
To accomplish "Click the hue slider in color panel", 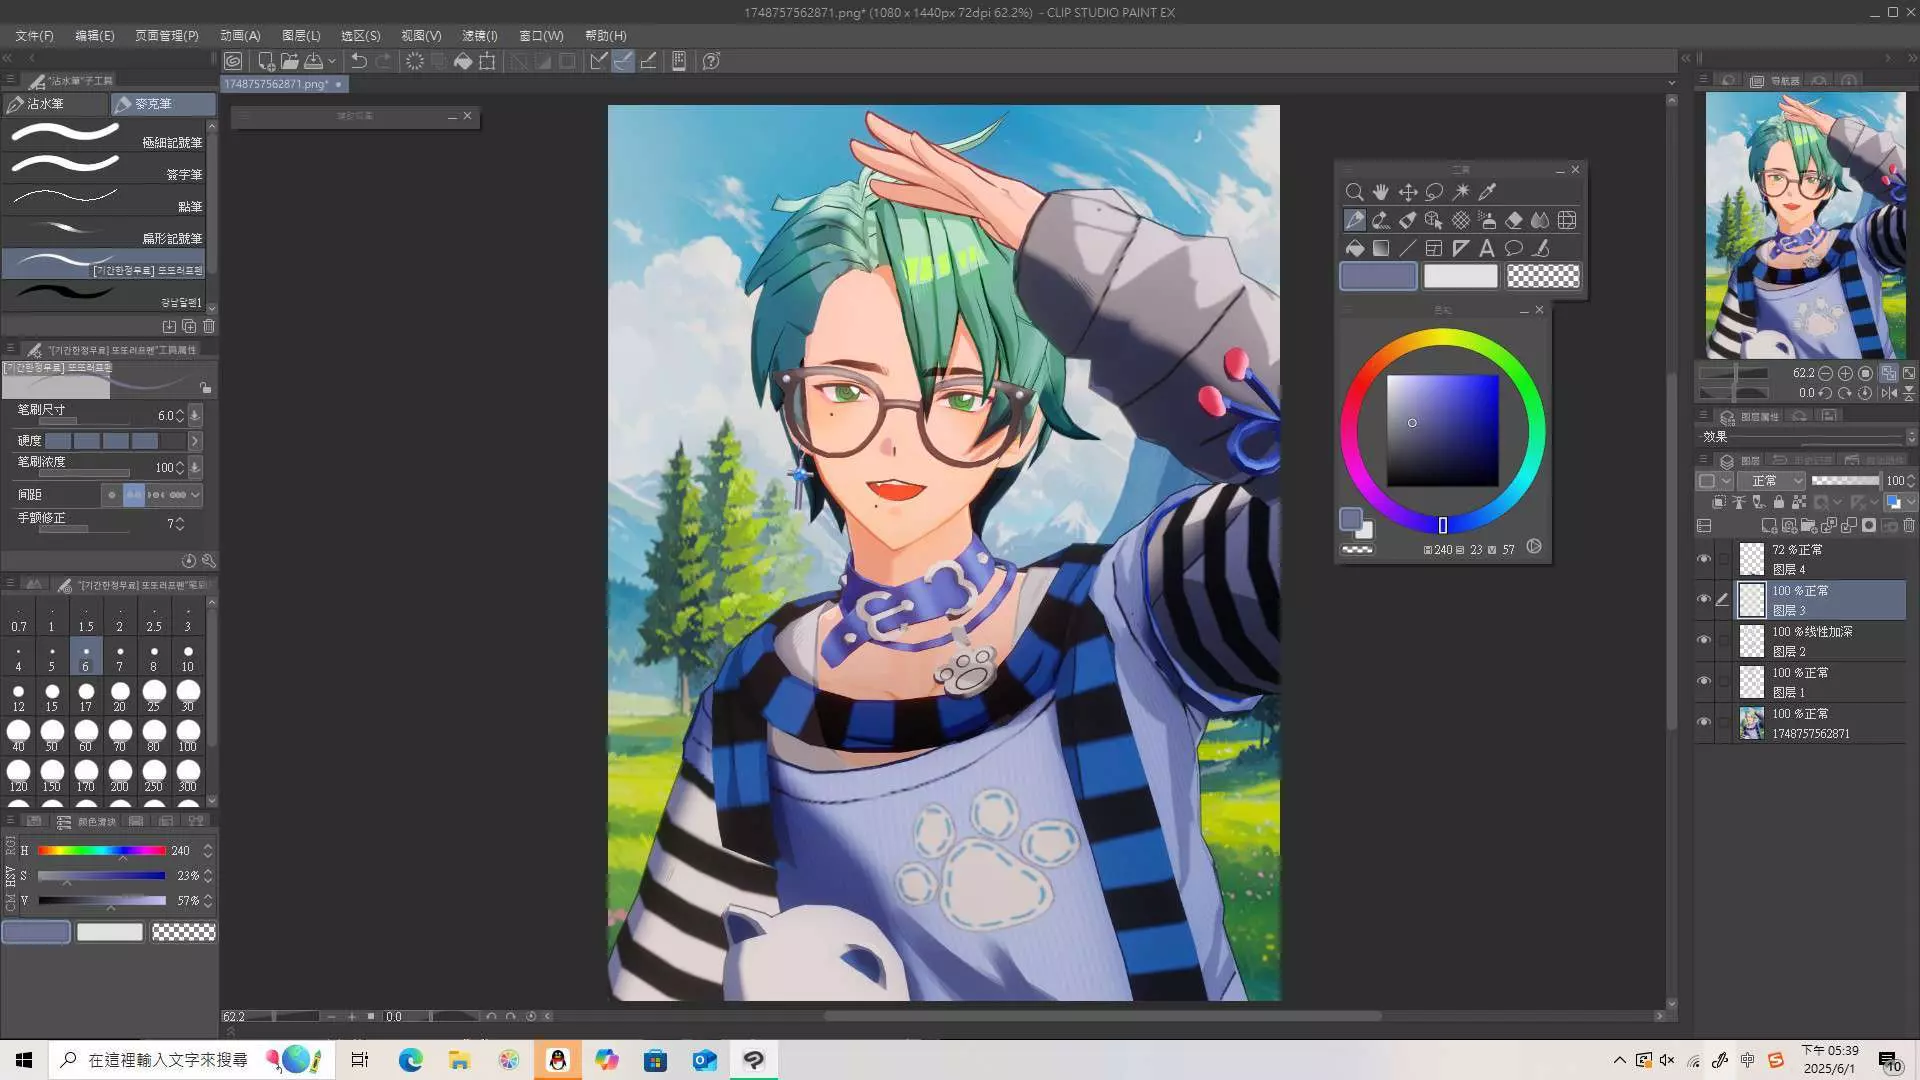I will [x=101, y=851].
